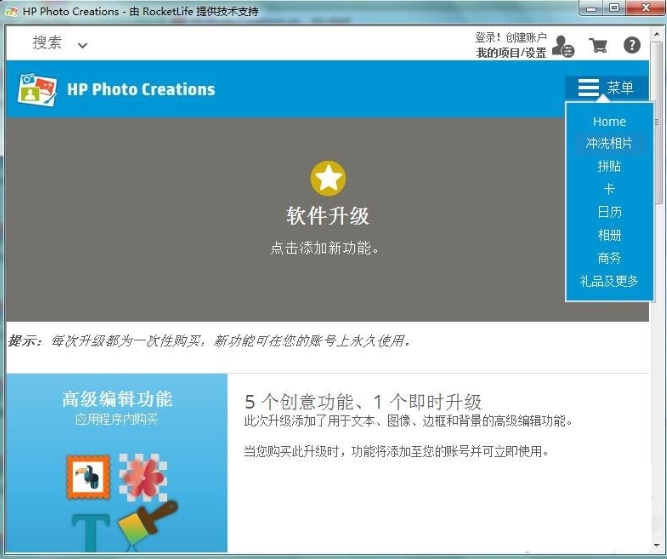
Task: Click the 5 个创意功能、1 个即时升级 heading
Action: pos(363,401)
